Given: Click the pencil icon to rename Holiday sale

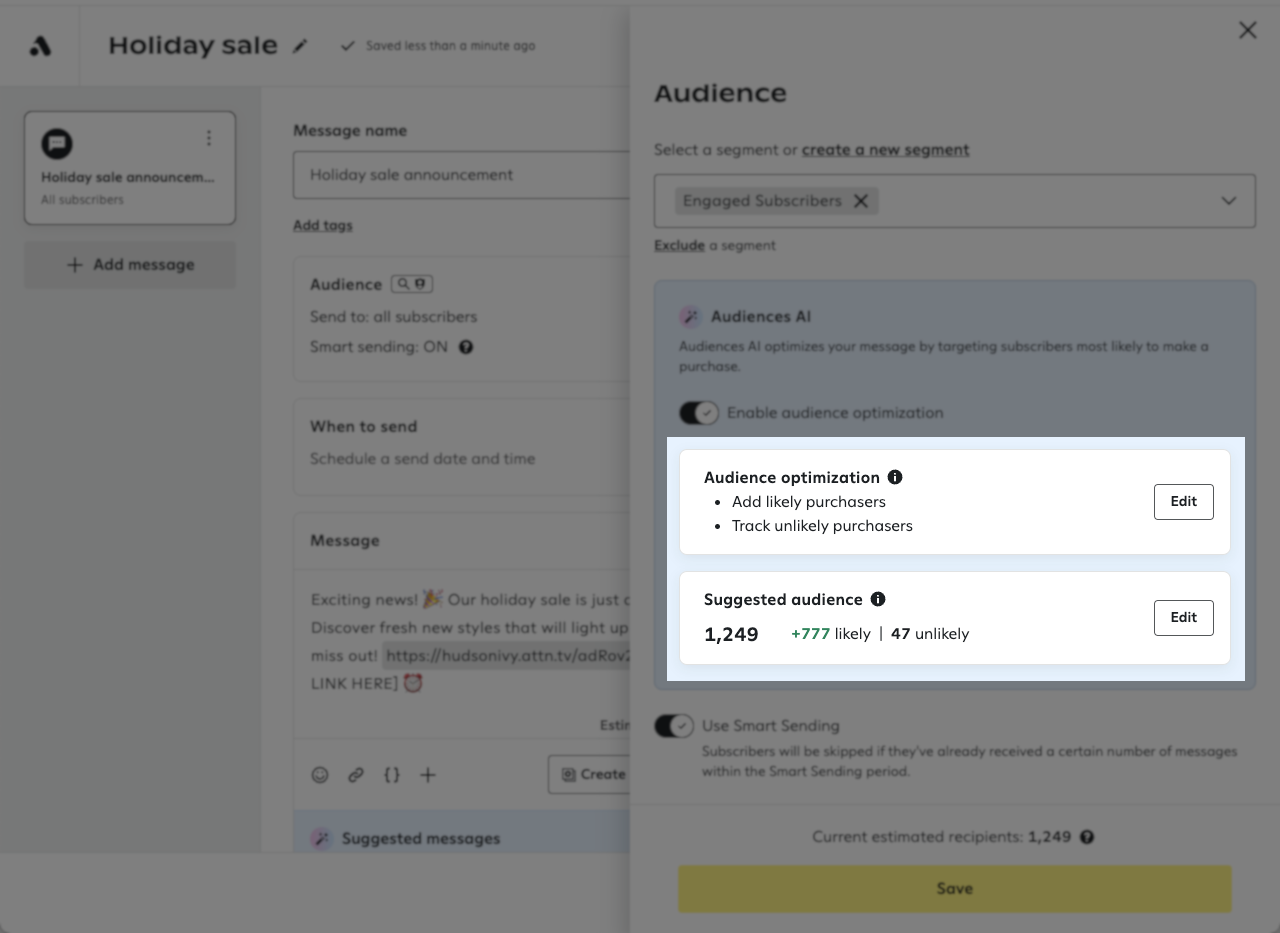Looking at the screenshot, I should [301, 46].
